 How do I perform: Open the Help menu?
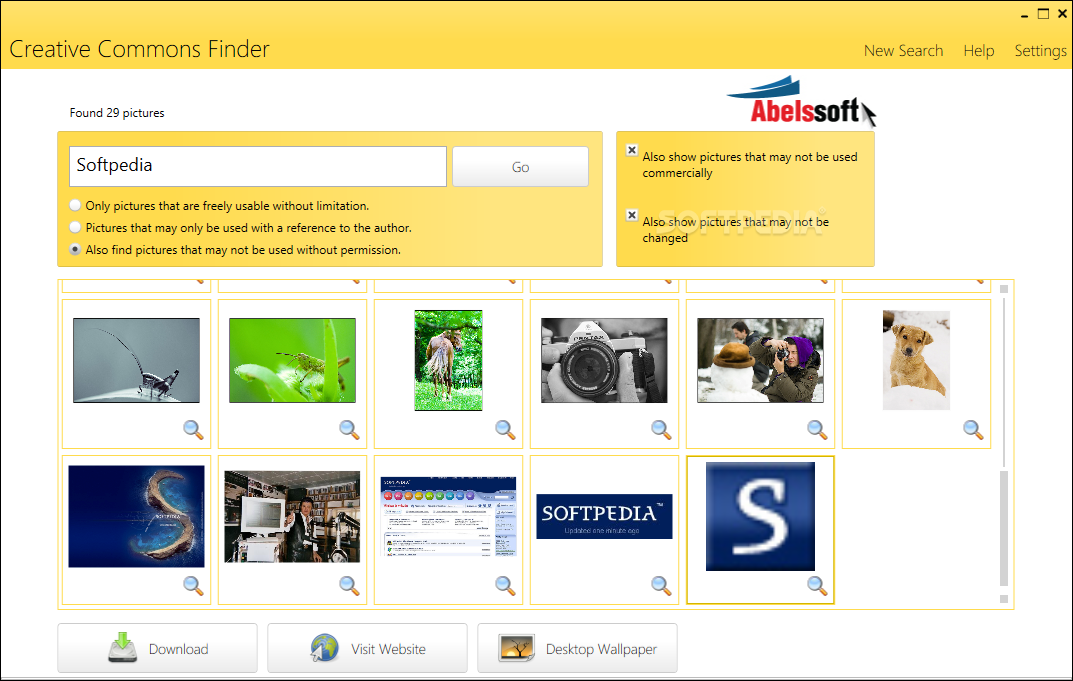tap(979, 51)
